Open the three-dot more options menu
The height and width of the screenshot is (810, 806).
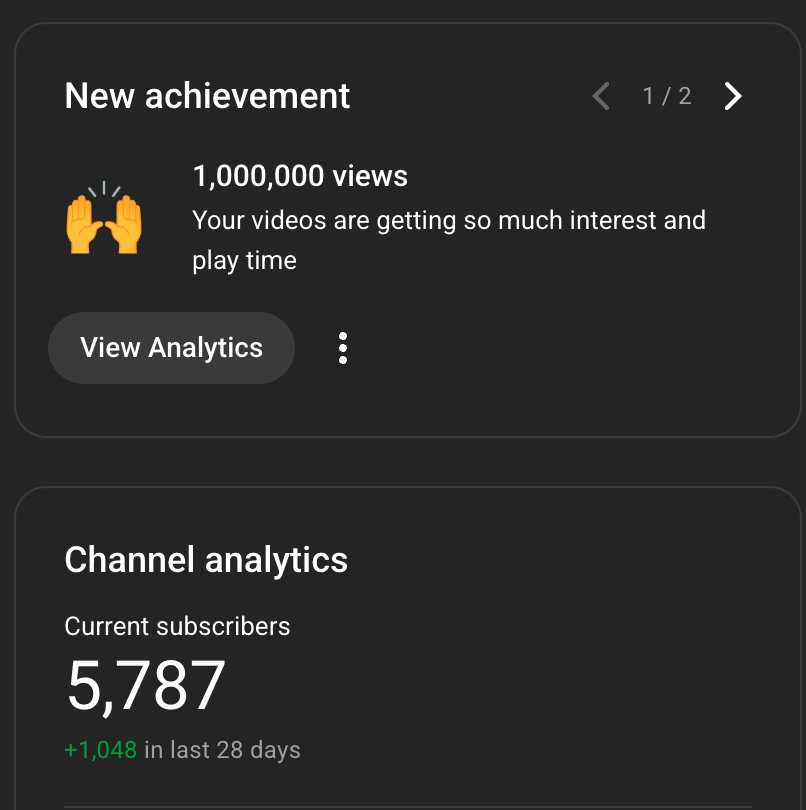(x=343, y=348)
